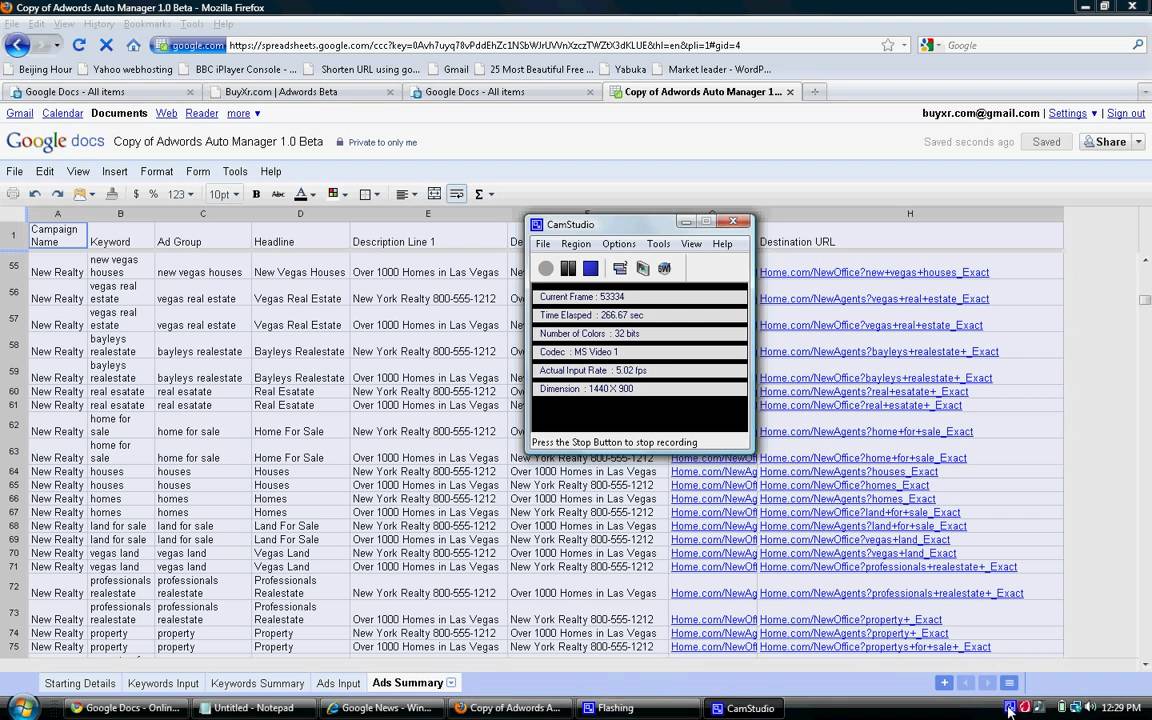This screenshot has height=720, width=1152.
Task: Open the Gmail link in top bar
Action: pos(20,113)
